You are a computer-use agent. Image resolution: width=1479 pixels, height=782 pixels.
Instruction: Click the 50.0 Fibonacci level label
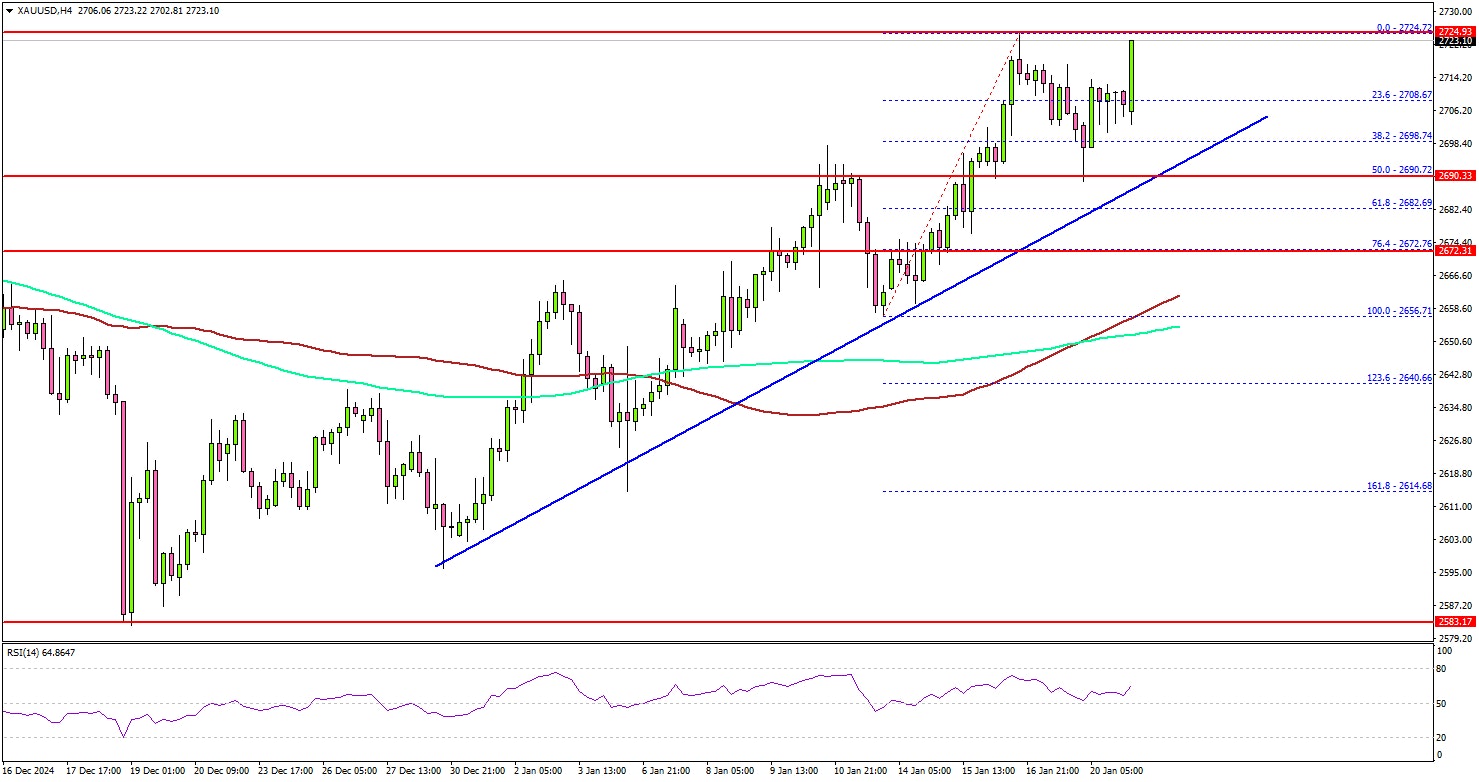pos(1399,171)
